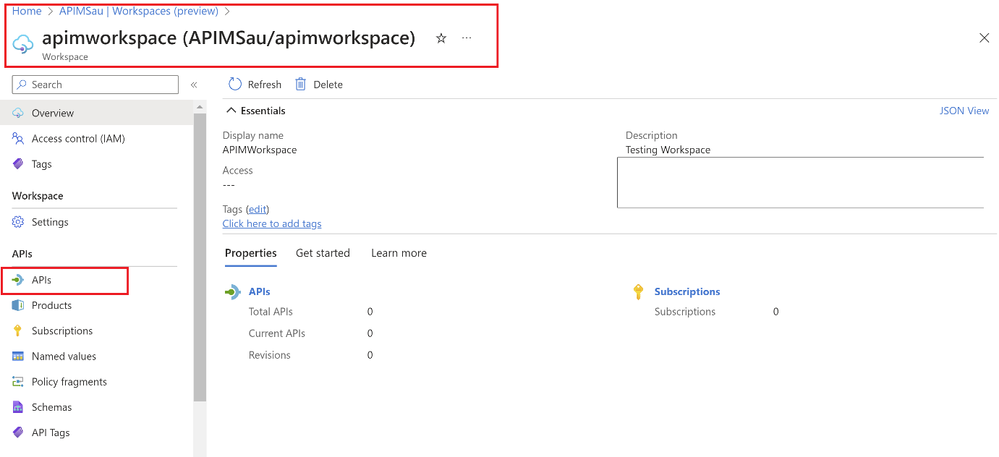Click the 'Subscriptions' count row label
Screen dimensions: 999x457
click(x=685, y=312)
